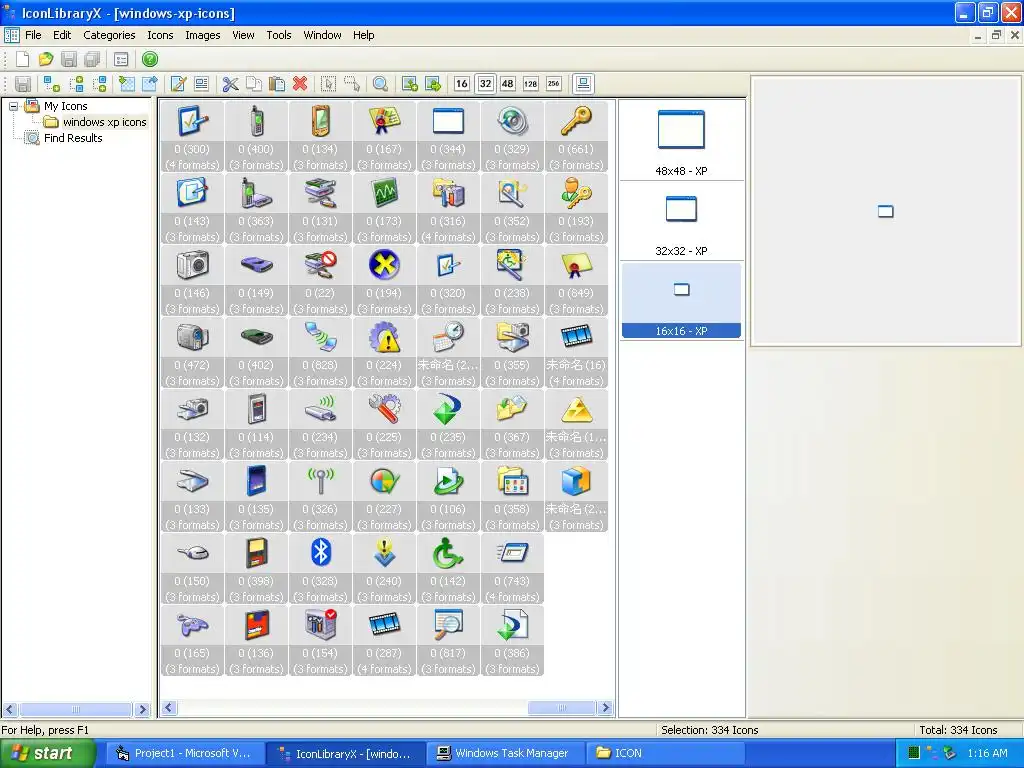Click the Windows start button

point(47,753)
